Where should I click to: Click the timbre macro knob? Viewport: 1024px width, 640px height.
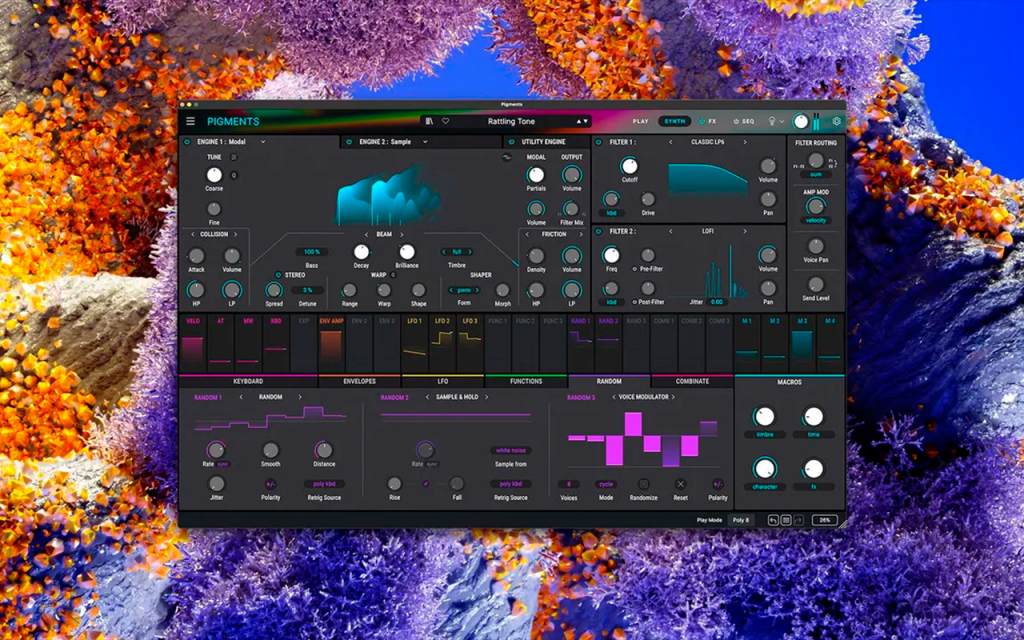[764, 416]
